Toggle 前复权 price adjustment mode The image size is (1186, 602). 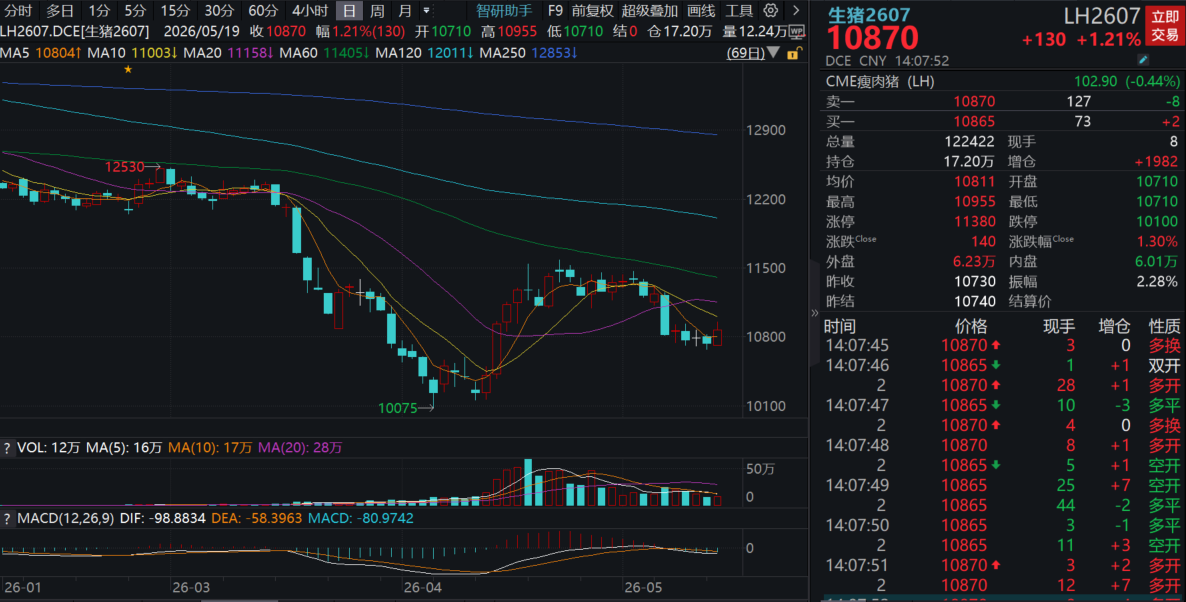pos(592,11)
